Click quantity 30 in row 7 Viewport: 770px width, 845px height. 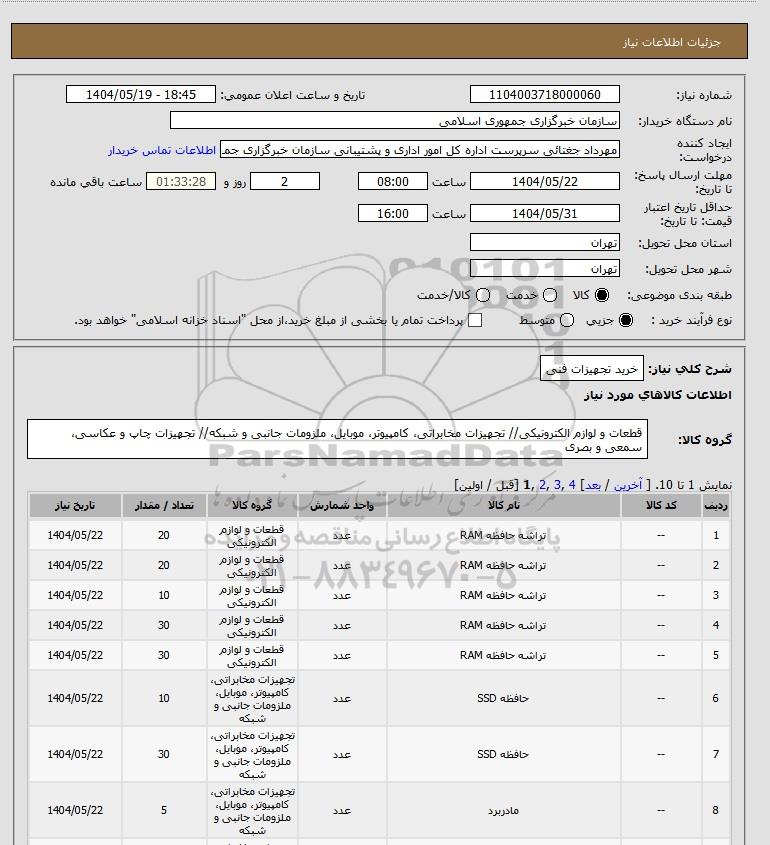click(164, 754)
